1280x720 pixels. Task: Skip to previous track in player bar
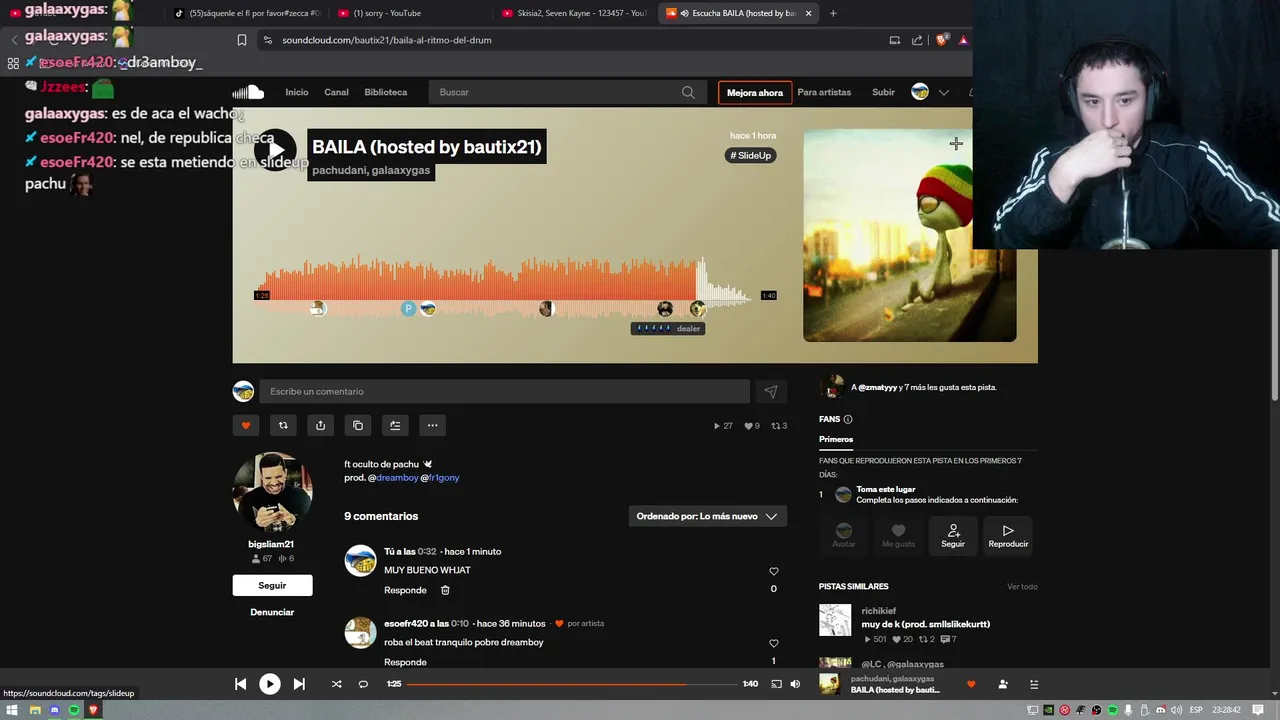click(x=240, y=684)
